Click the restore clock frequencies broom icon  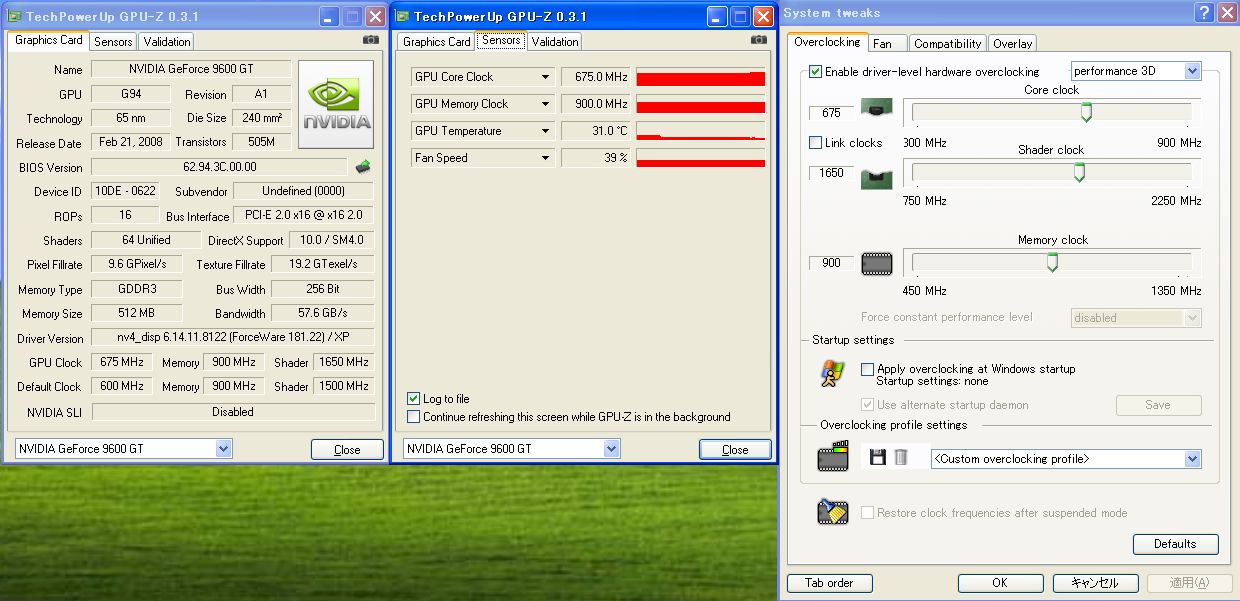(832, 512)
